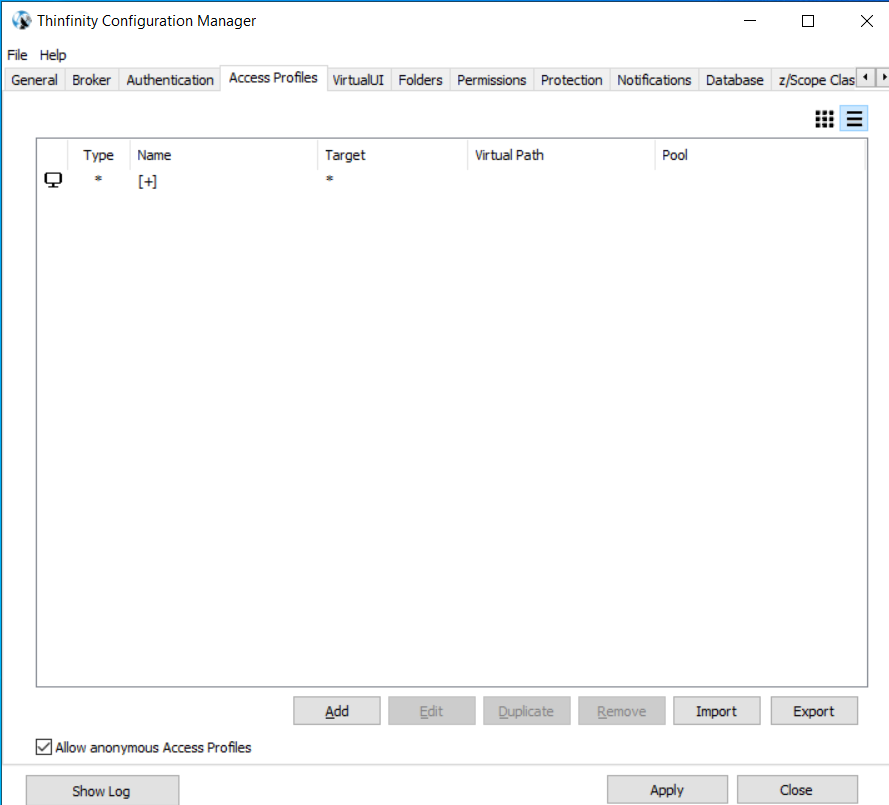889x805 pixels.
Task: Switch to grid icon view
Action: pyautogui.click(x=824, y=119)
